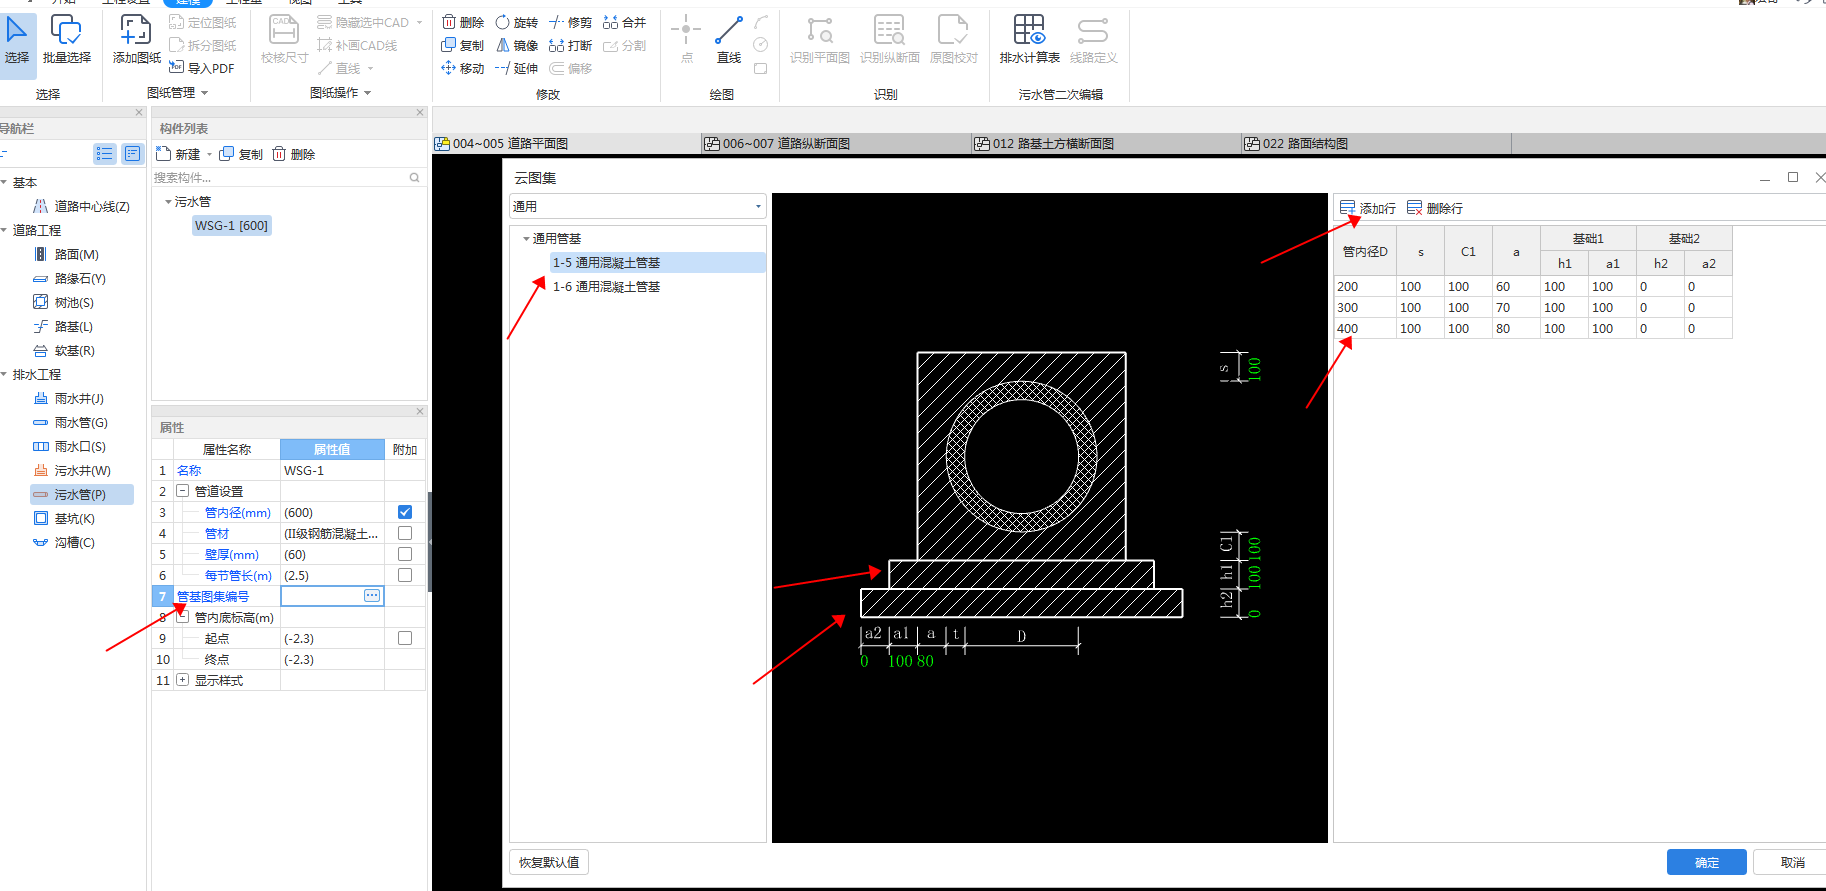Select 污水井(W) in navigation
Screen dimensions: 1826x891
coord(82,471)
